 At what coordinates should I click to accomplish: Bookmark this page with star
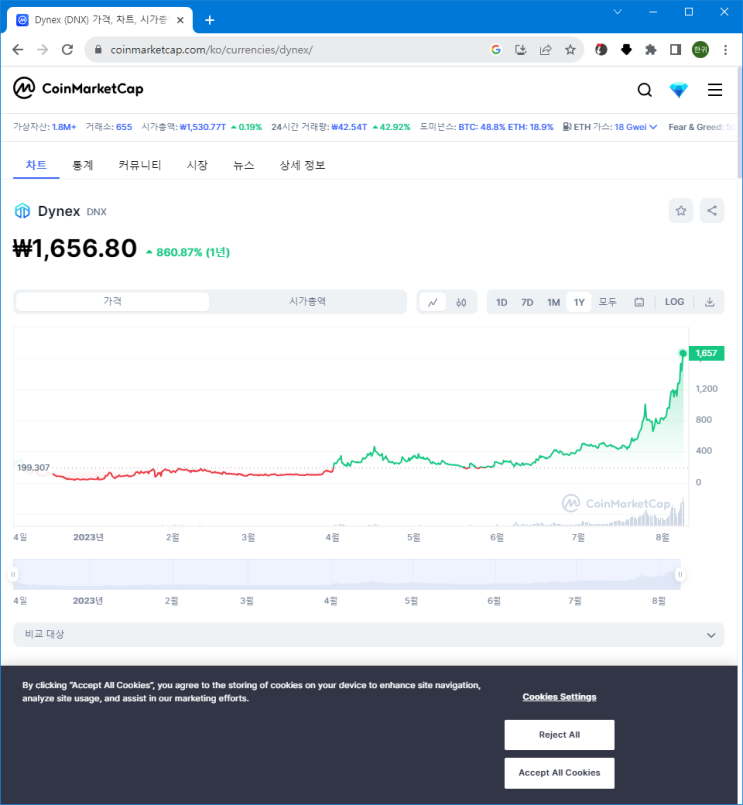tap(570, 50)
